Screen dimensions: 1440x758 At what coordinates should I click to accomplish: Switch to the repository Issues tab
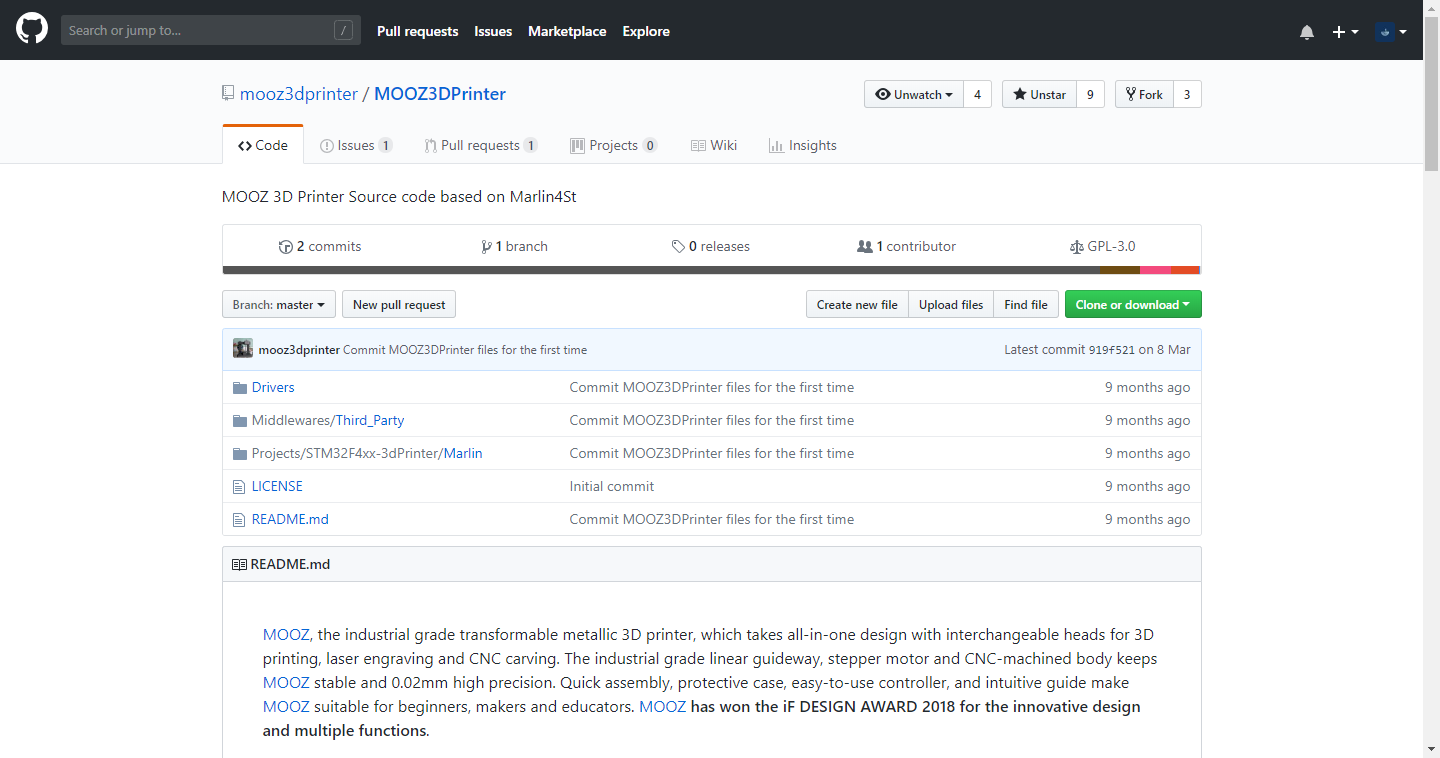[356, 145]
